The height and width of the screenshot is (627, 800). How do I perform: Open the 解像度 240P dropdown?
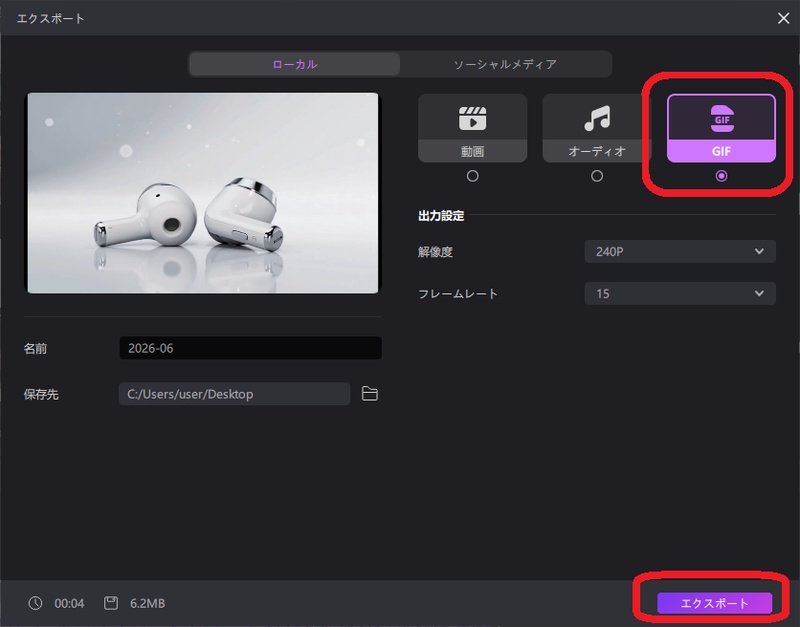[x=680, y=252]
